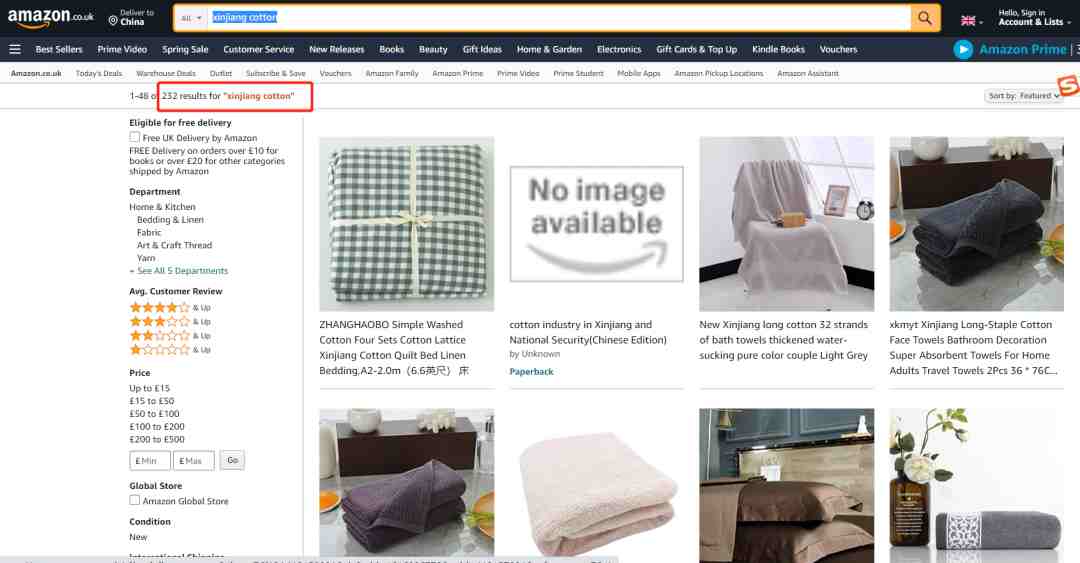1080x563 pixels.
Task: Open the hamburger all-categories menu
Action: (x=14, y=50)
